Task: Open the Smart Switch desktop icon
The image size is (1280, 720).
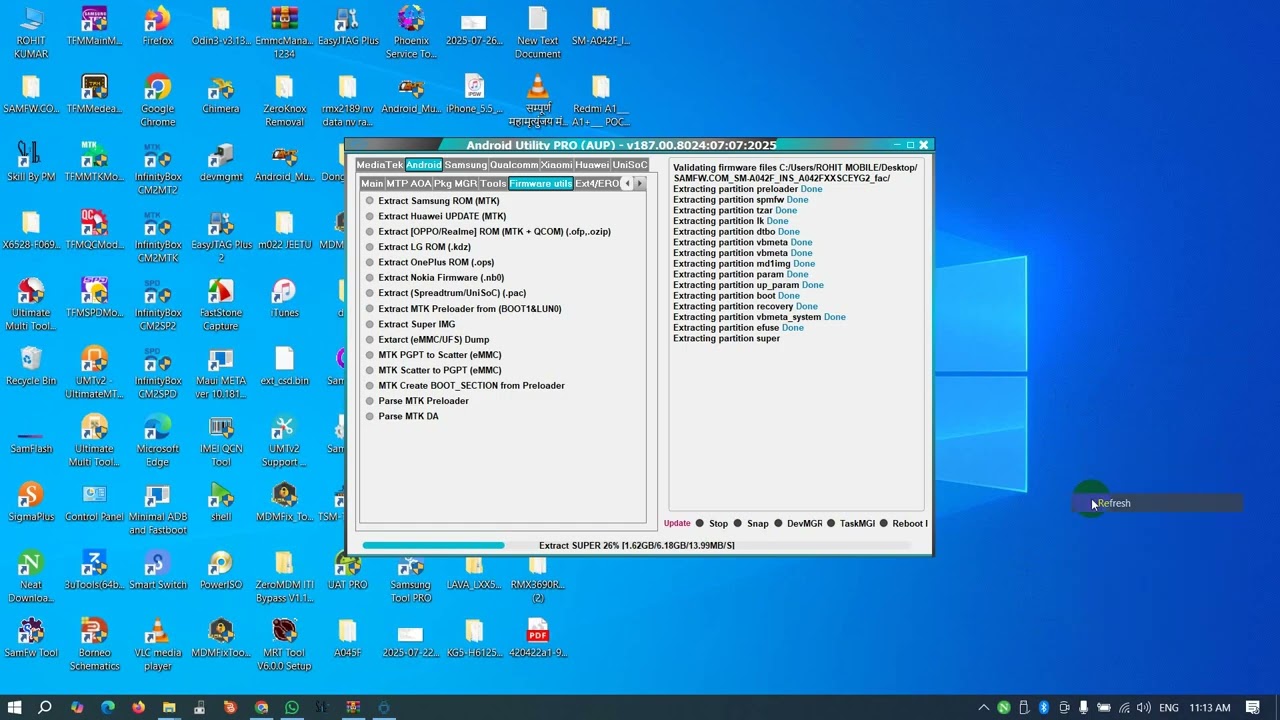Action: click(158, 570)
